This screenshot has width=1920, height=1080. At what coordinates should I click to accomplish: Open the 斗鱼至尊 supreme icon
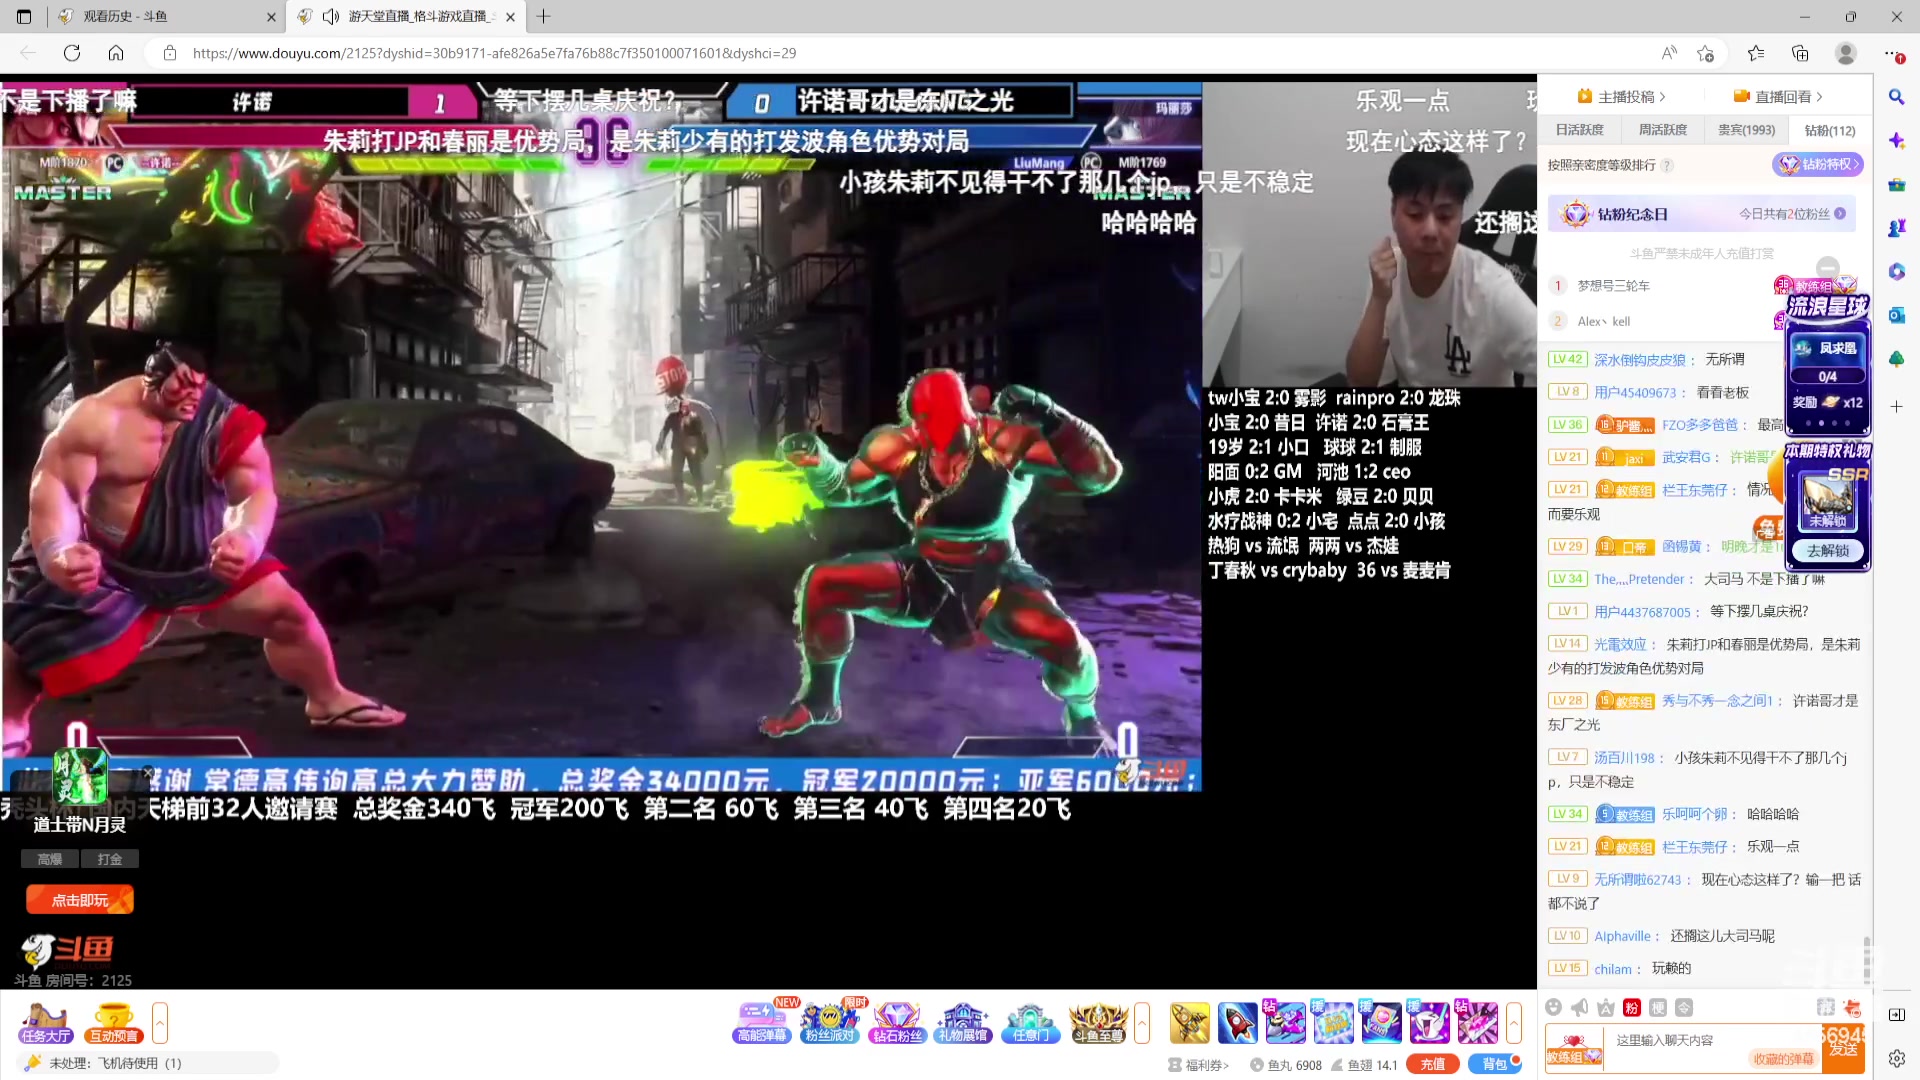click(x=1098, y=1023)
